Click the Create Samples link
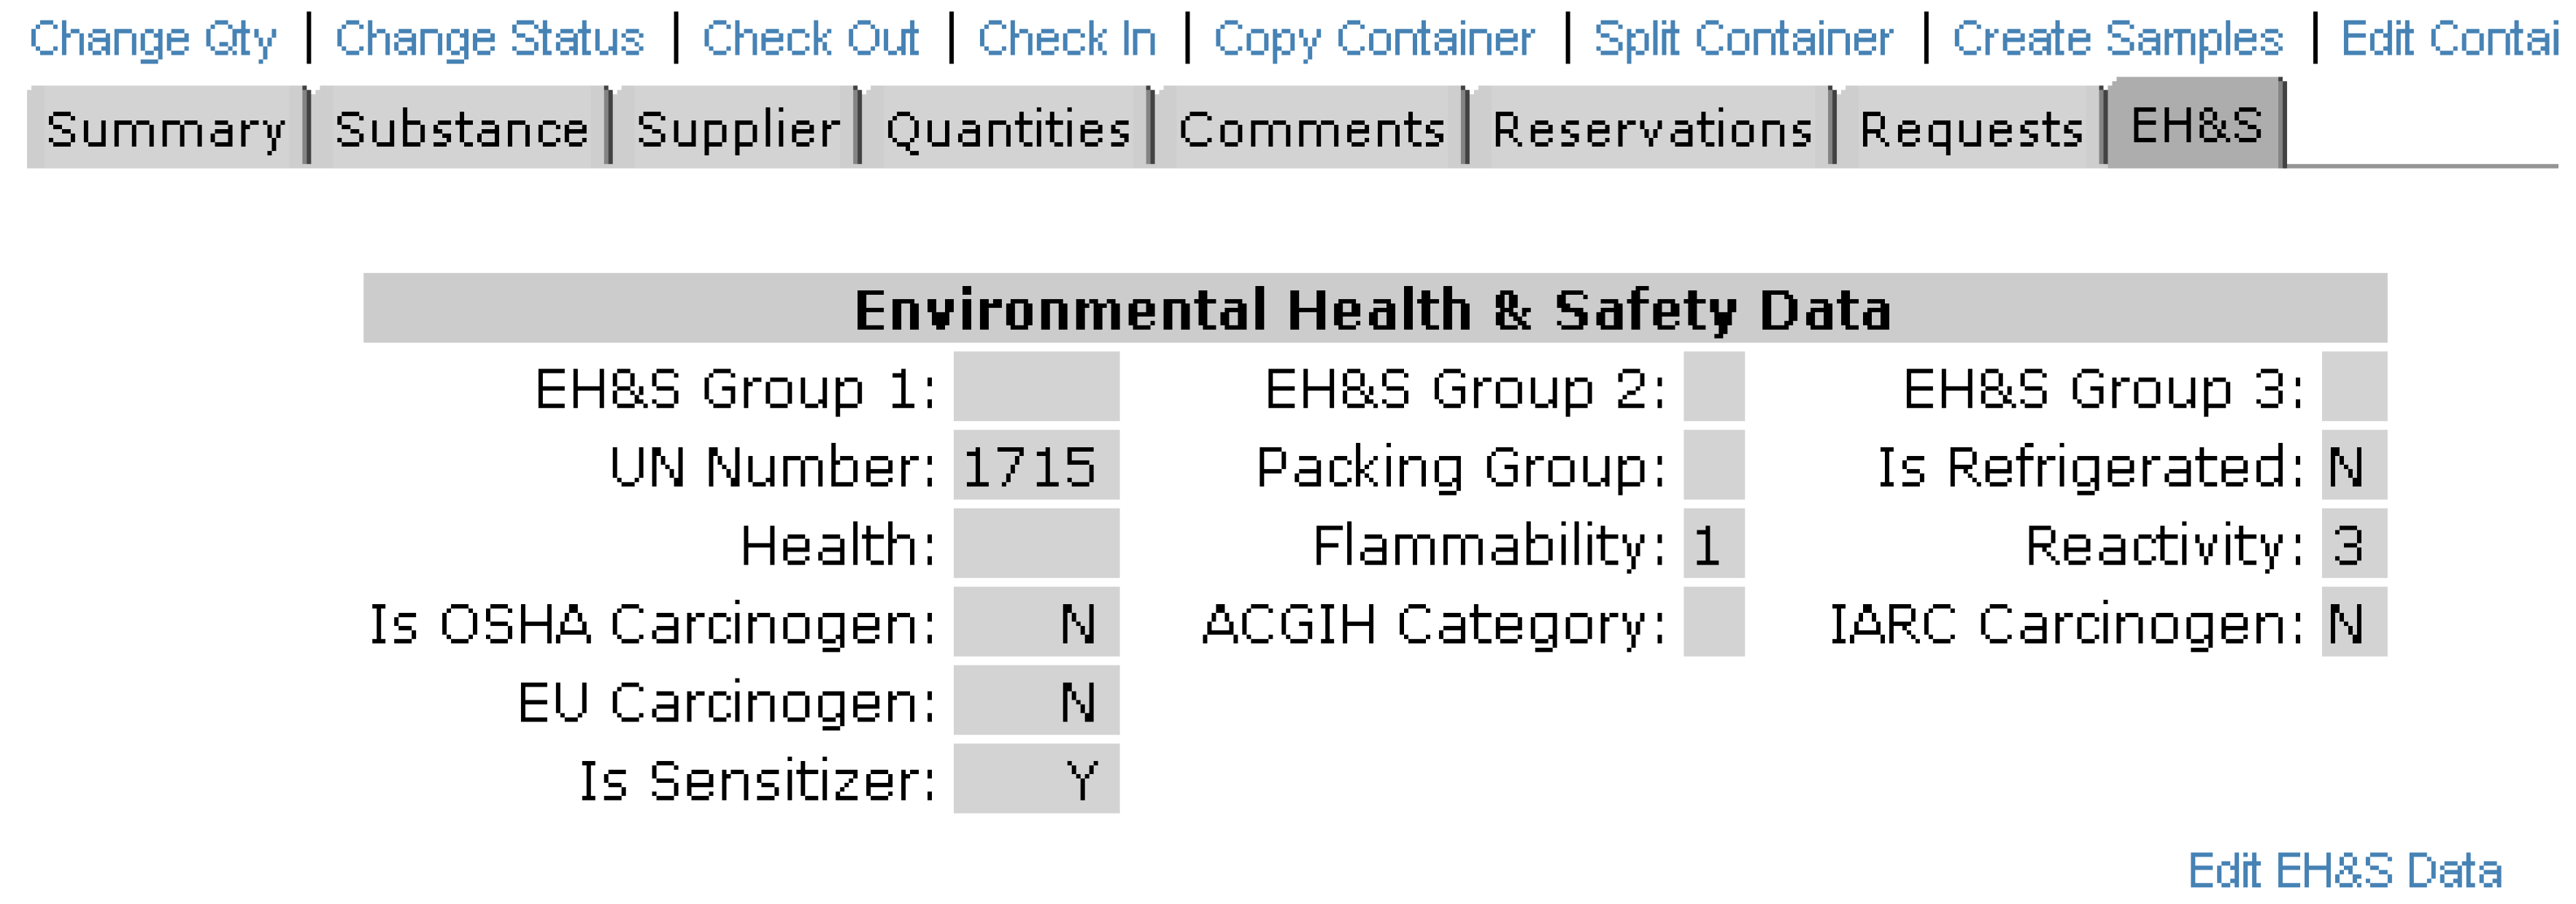Viewport: 2576px width, 904px height. [2118, 40]
